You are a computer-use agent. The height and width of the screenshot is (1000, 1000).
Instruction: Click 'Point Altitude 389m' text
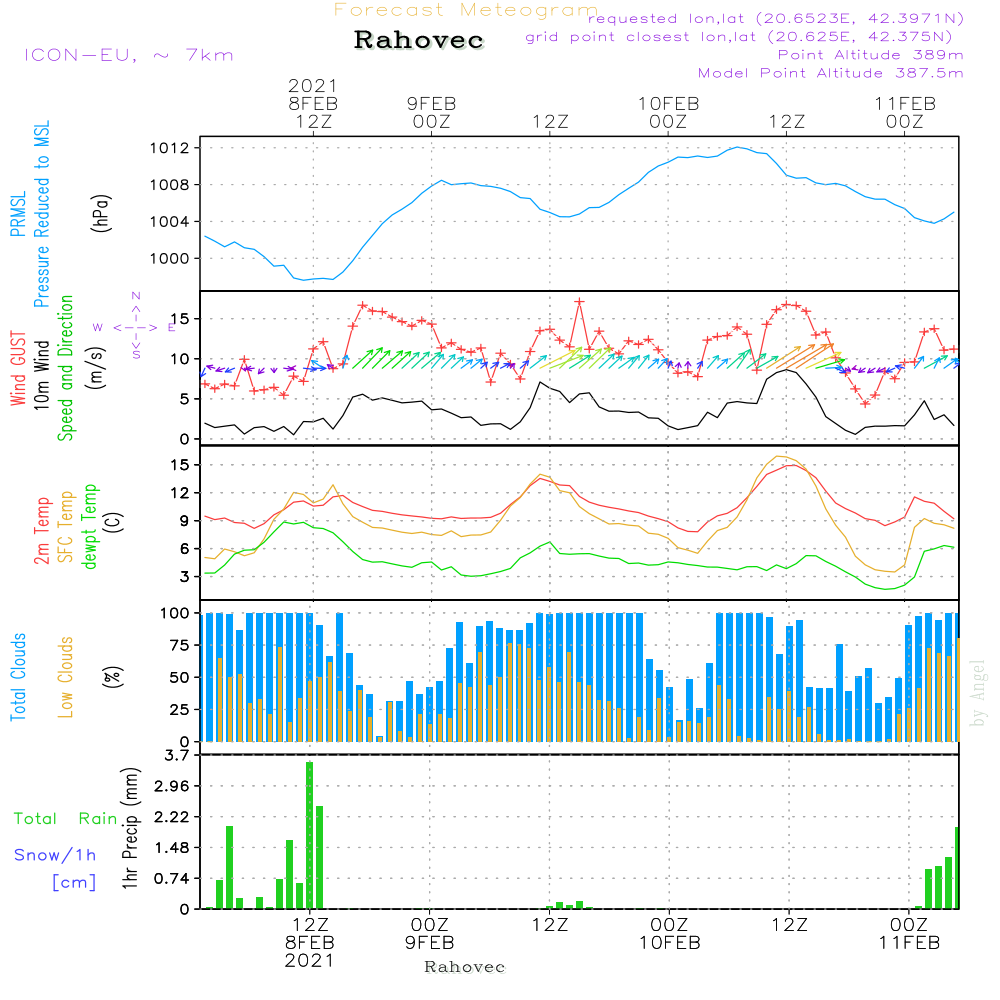871,55
